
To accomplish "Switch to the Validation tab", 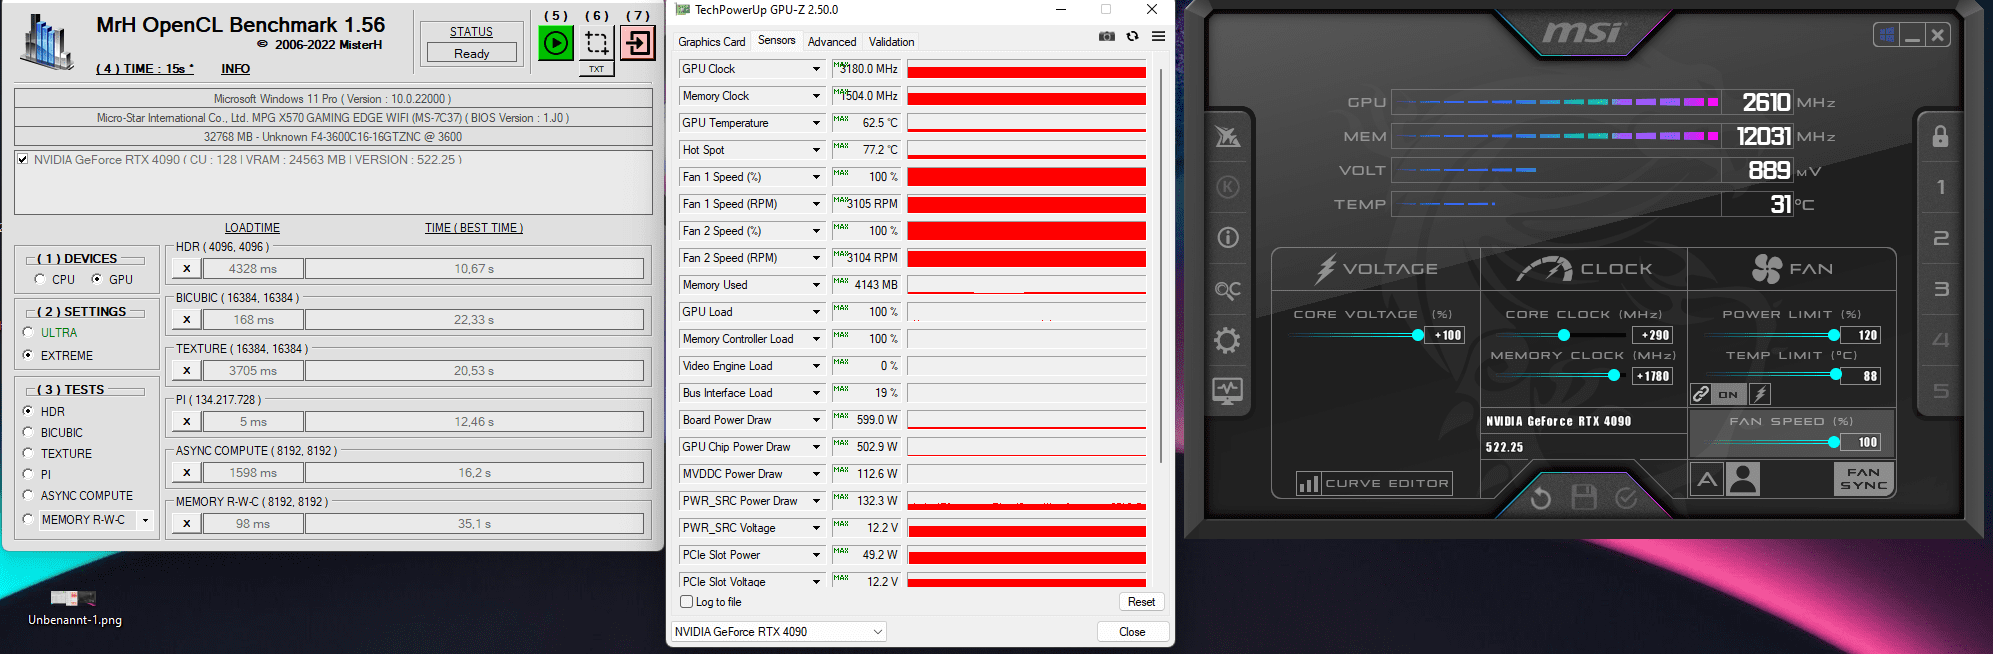I will point(891,42).
